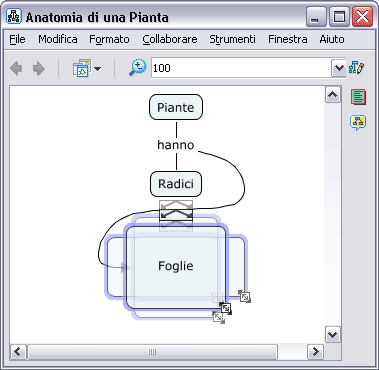Image resolution: width=379 pixels, height=370 pixels.
Task: Open the Formato menu
Action: [109, 39]
